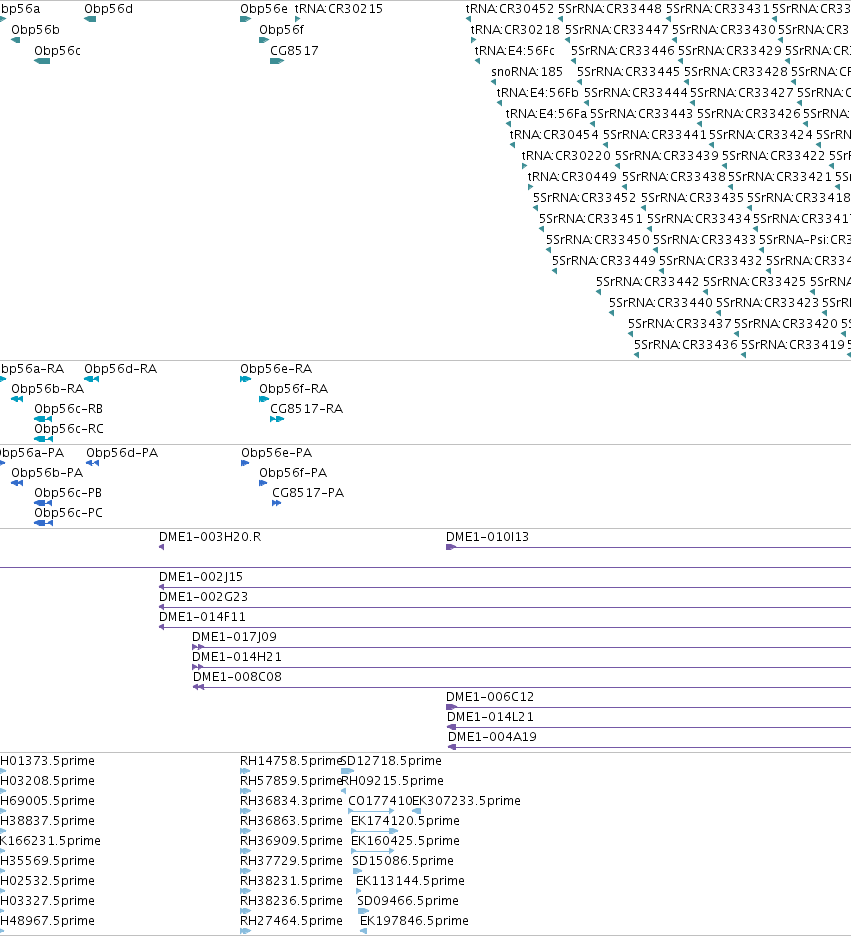Select the 5SrRNA:CR33442 label
The width and height of the screenshot is (851, 936).
pos(648,282)
